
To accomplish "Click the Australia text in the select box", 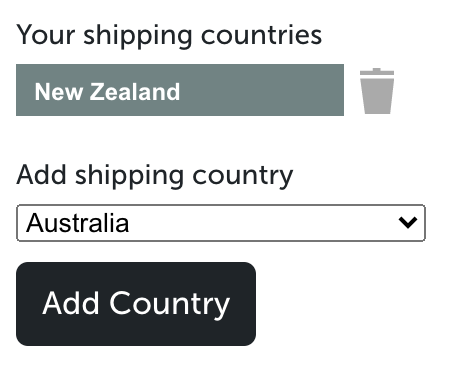I will pos(77,223).
